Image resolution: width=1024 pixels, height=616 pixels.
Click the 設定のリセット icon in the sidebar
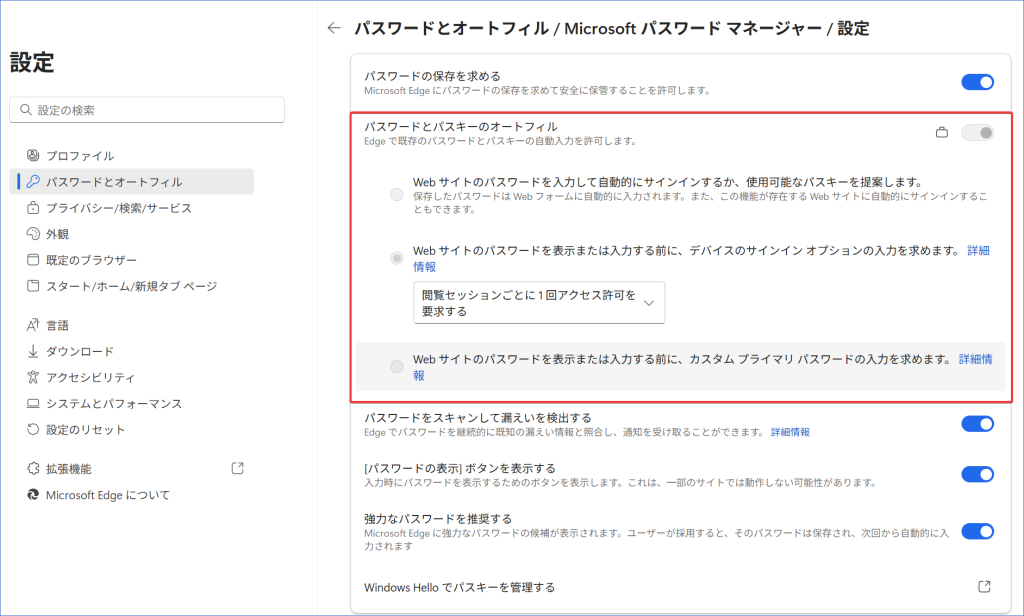(x=33, y=429)
